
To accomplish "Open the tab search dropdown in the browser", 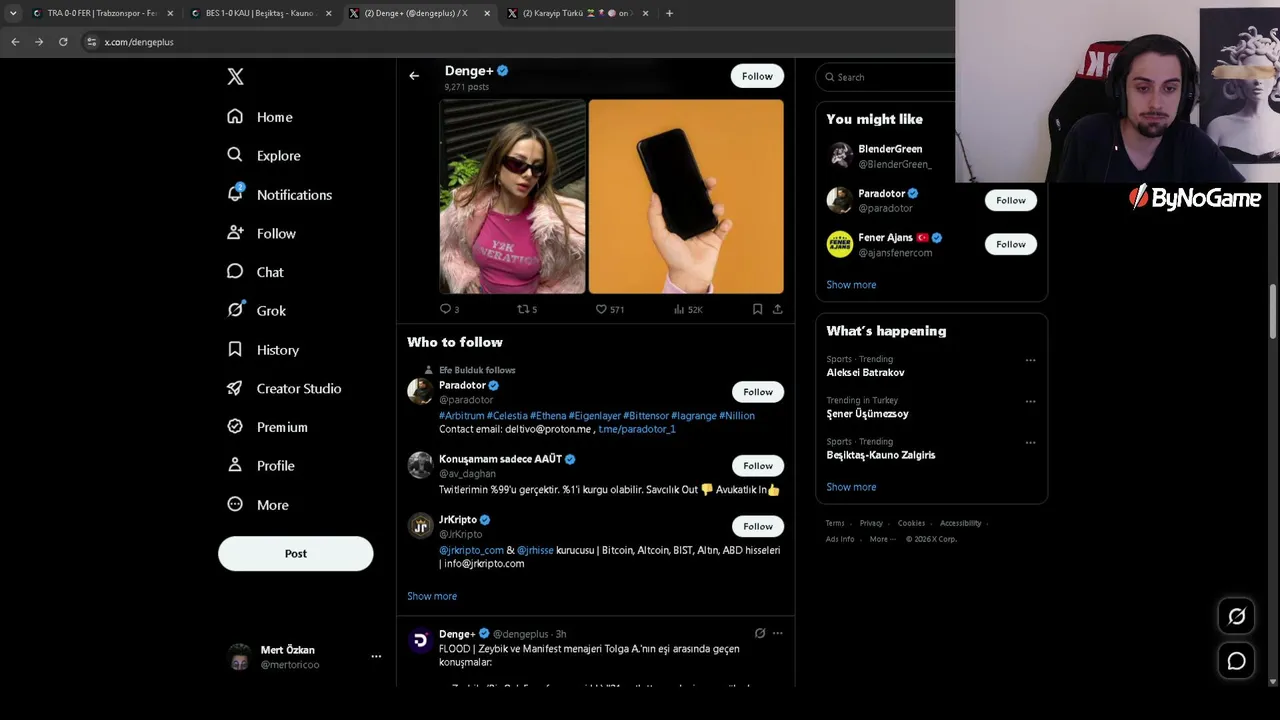I will click(x=13, y=13).
